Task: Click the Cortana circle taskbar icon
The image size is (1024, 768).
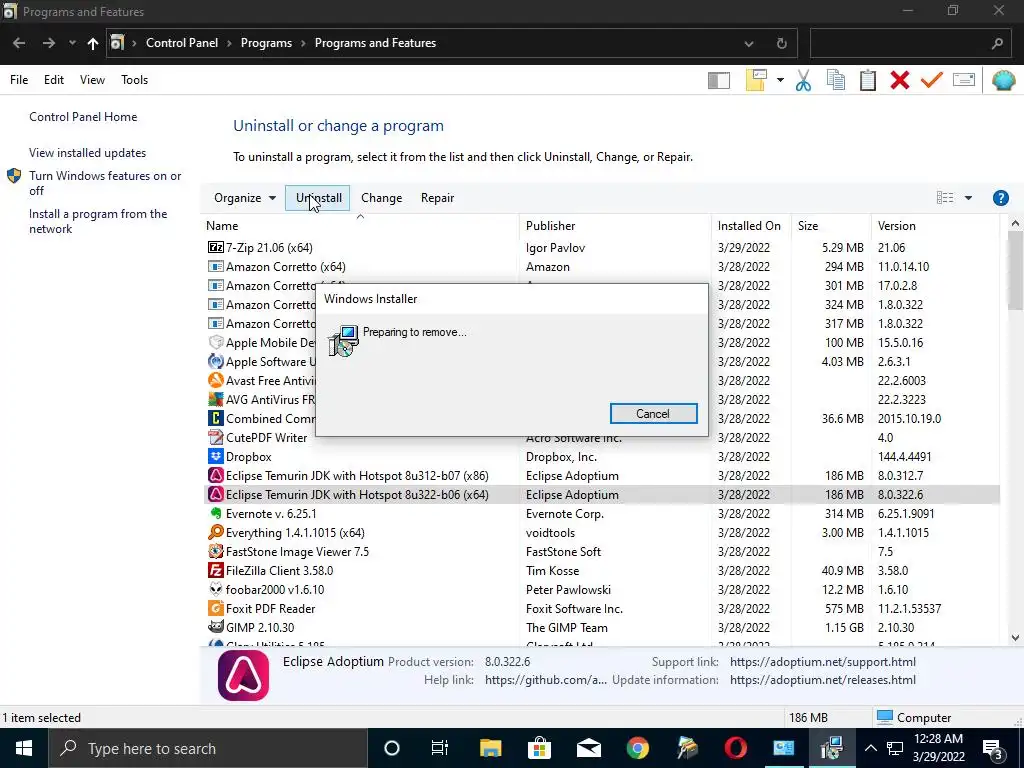Action: [x=392, y=748]
